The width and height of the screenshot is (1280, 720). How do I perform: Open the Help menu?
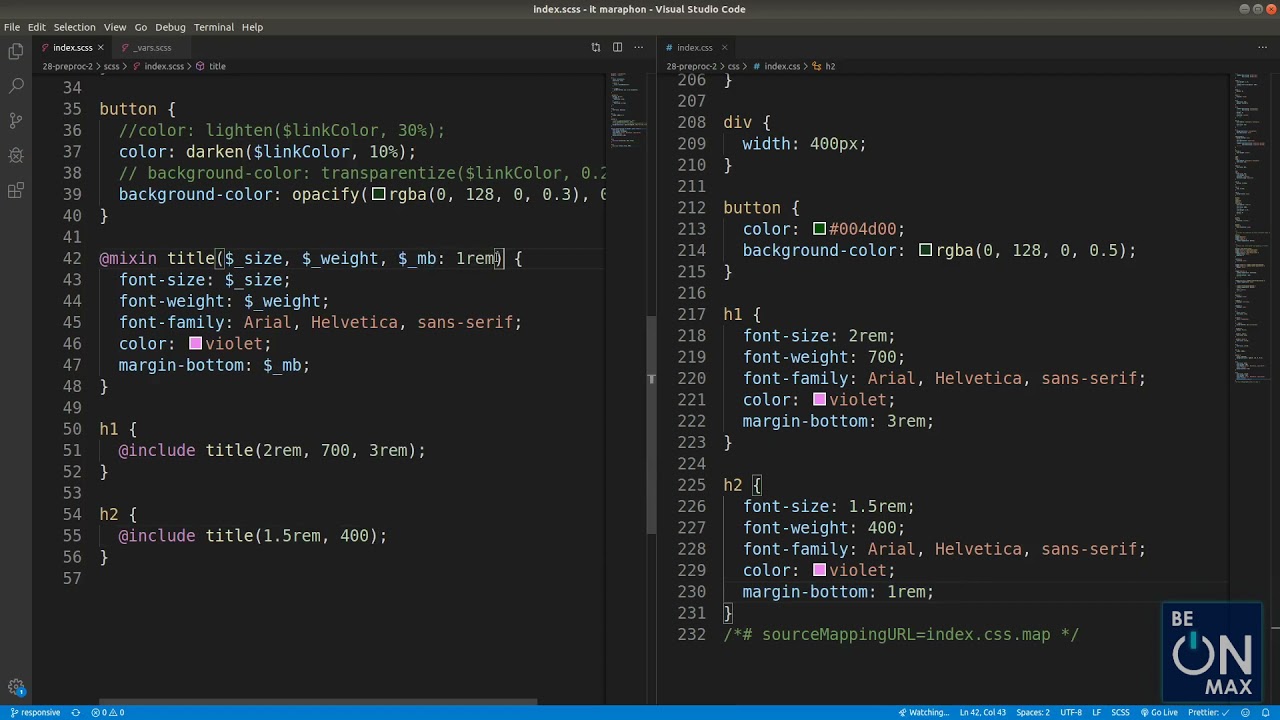tap(252, 27)
